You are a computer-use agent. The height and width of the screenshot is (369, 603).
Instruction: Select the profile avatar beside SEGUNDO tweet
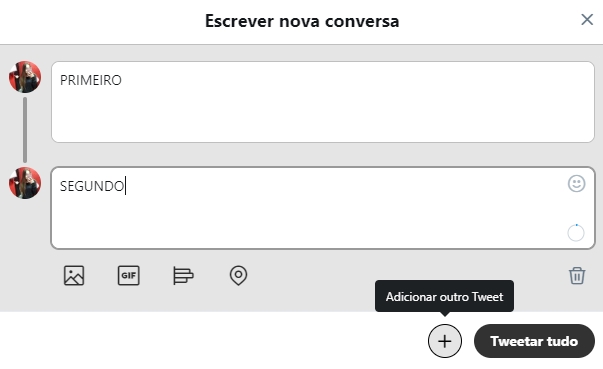tap(25, 183)
